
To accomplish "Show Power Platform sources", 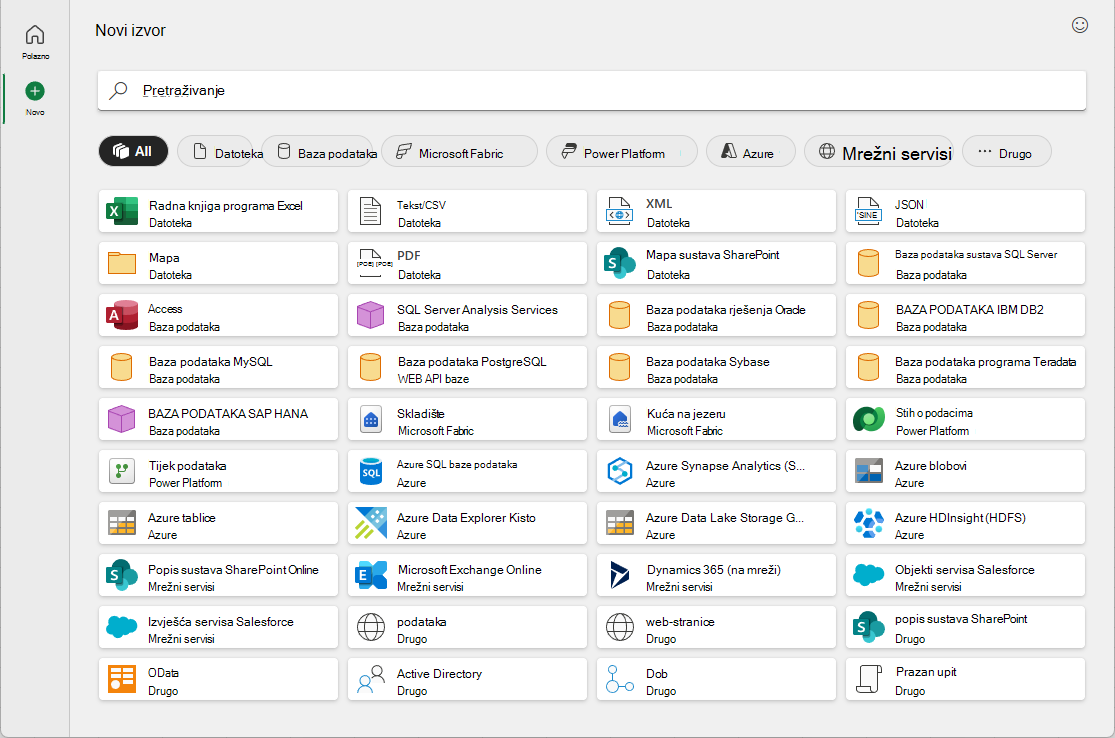I will (x=621, y=151).
